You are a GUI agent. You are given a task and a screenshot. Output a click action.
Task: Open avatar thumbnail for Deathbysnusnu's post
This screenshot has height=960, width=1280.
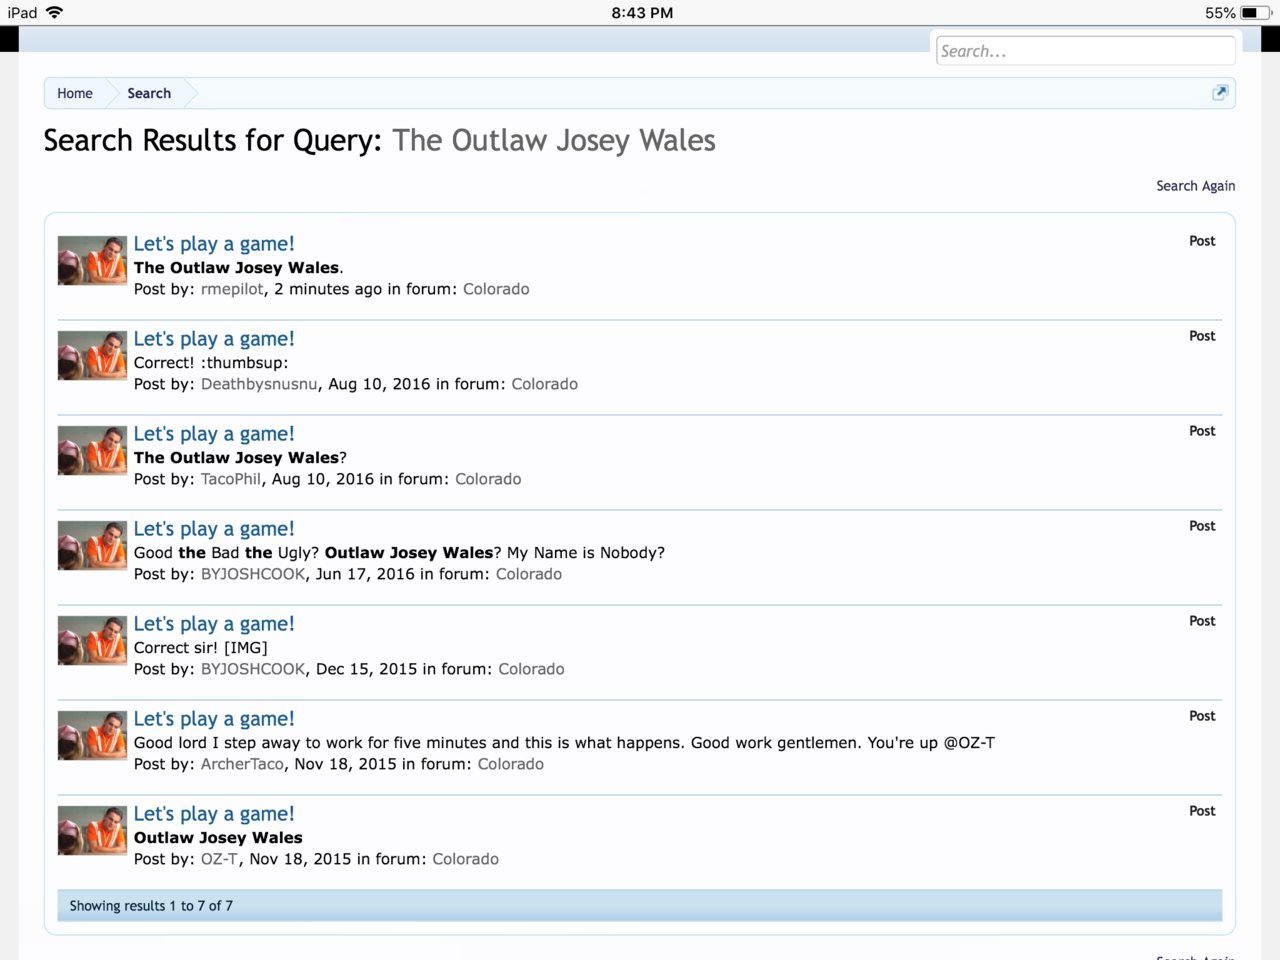(92, 355)
